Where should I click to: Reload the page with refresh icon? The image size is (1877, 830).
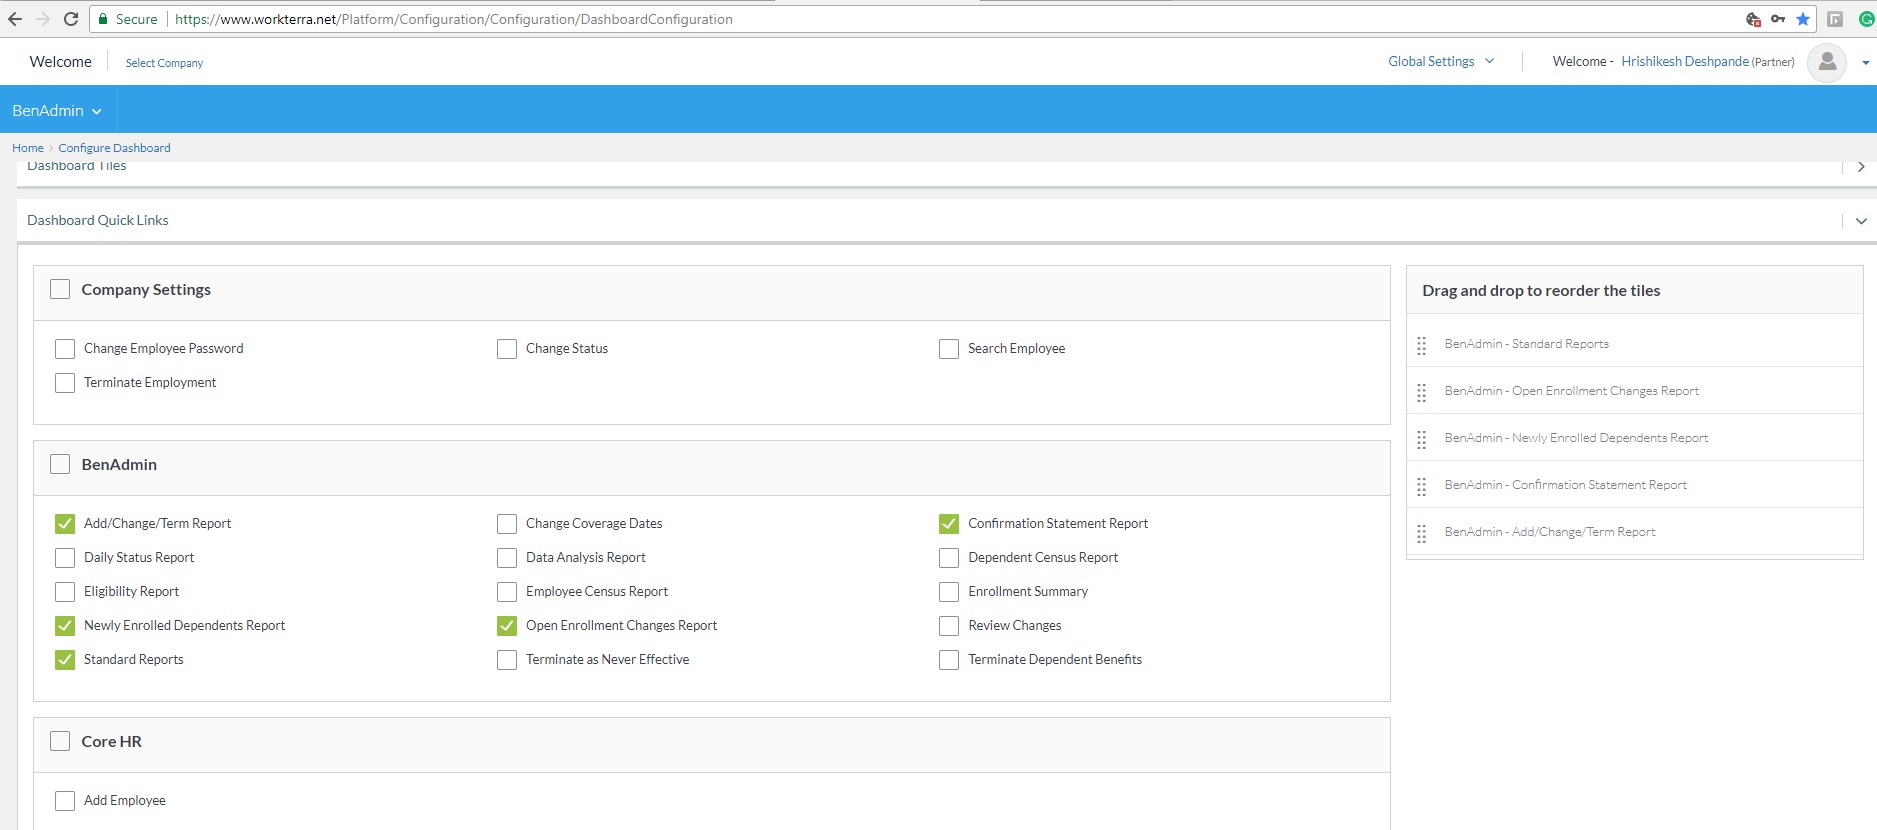pyautogui.click(x=71, y=19)
